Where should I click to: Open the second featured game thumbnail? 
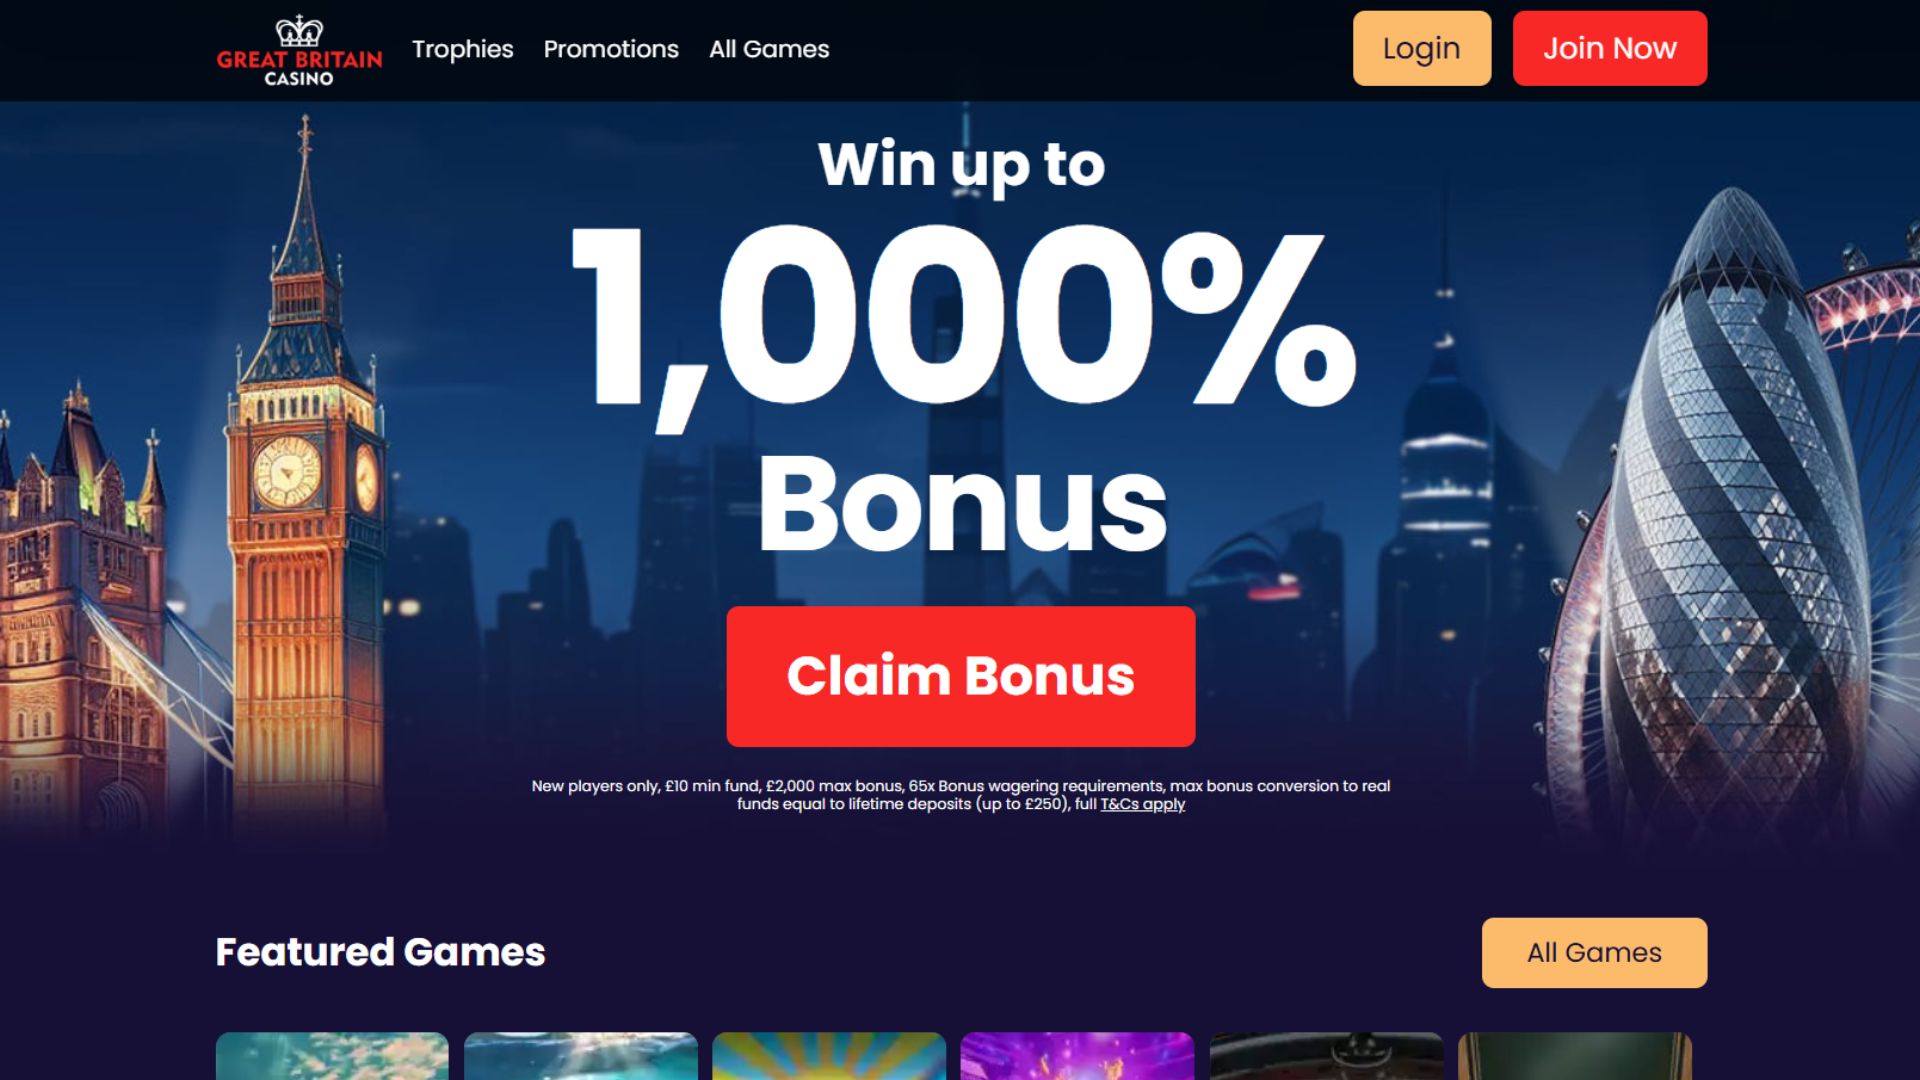click(580, 1056)
